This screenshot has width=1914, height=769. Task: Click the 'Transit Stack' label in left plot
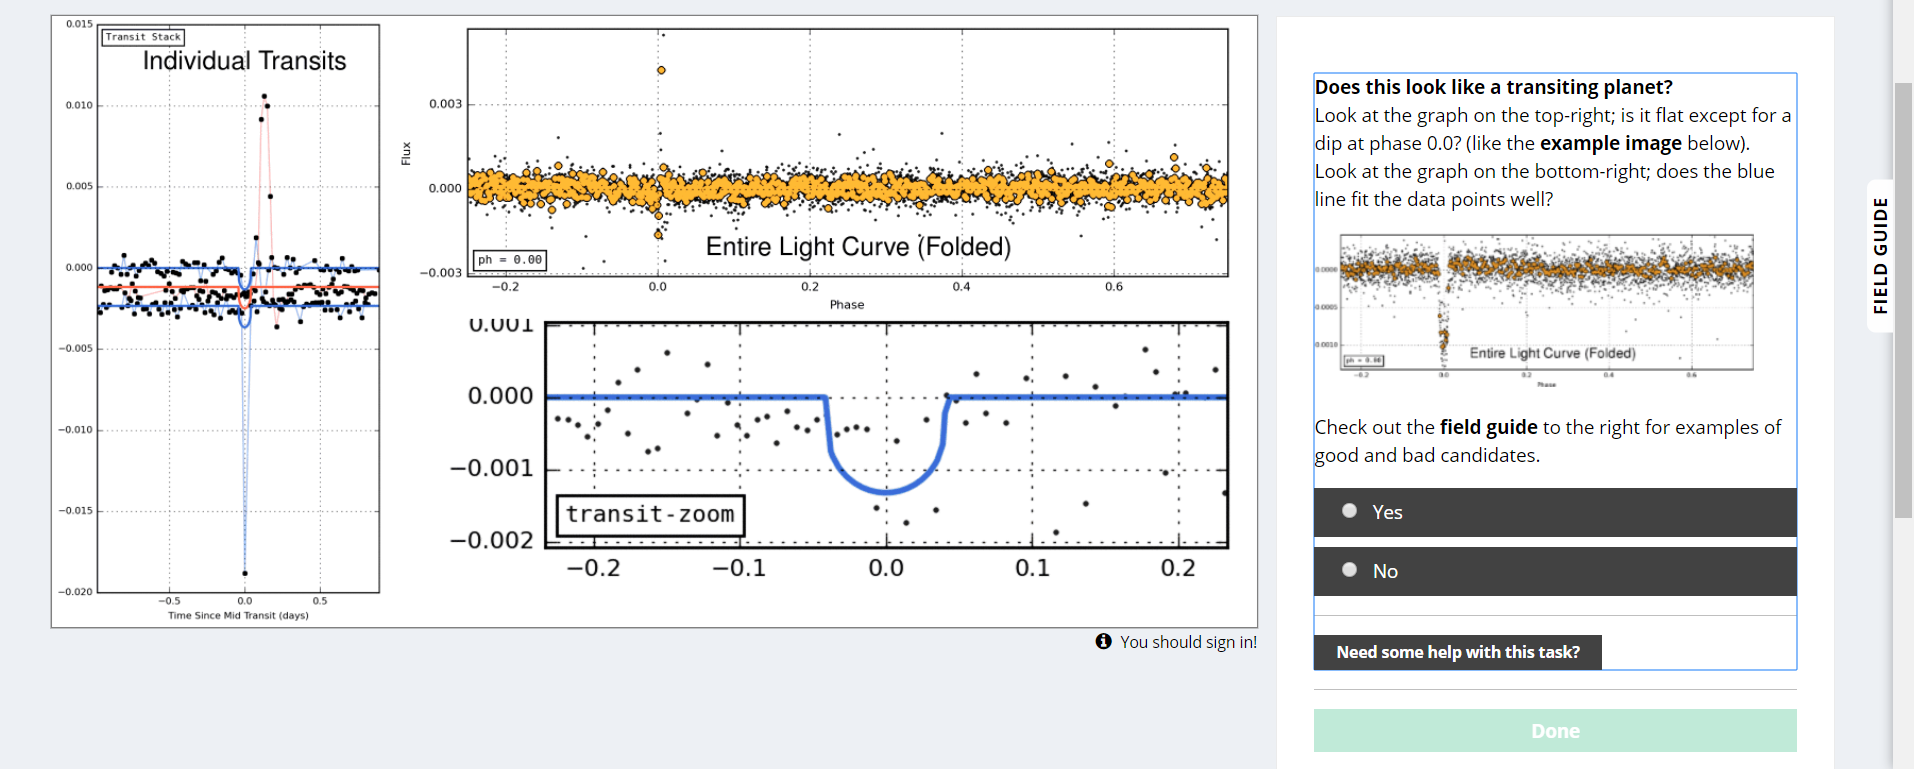[x=144, y=37]
